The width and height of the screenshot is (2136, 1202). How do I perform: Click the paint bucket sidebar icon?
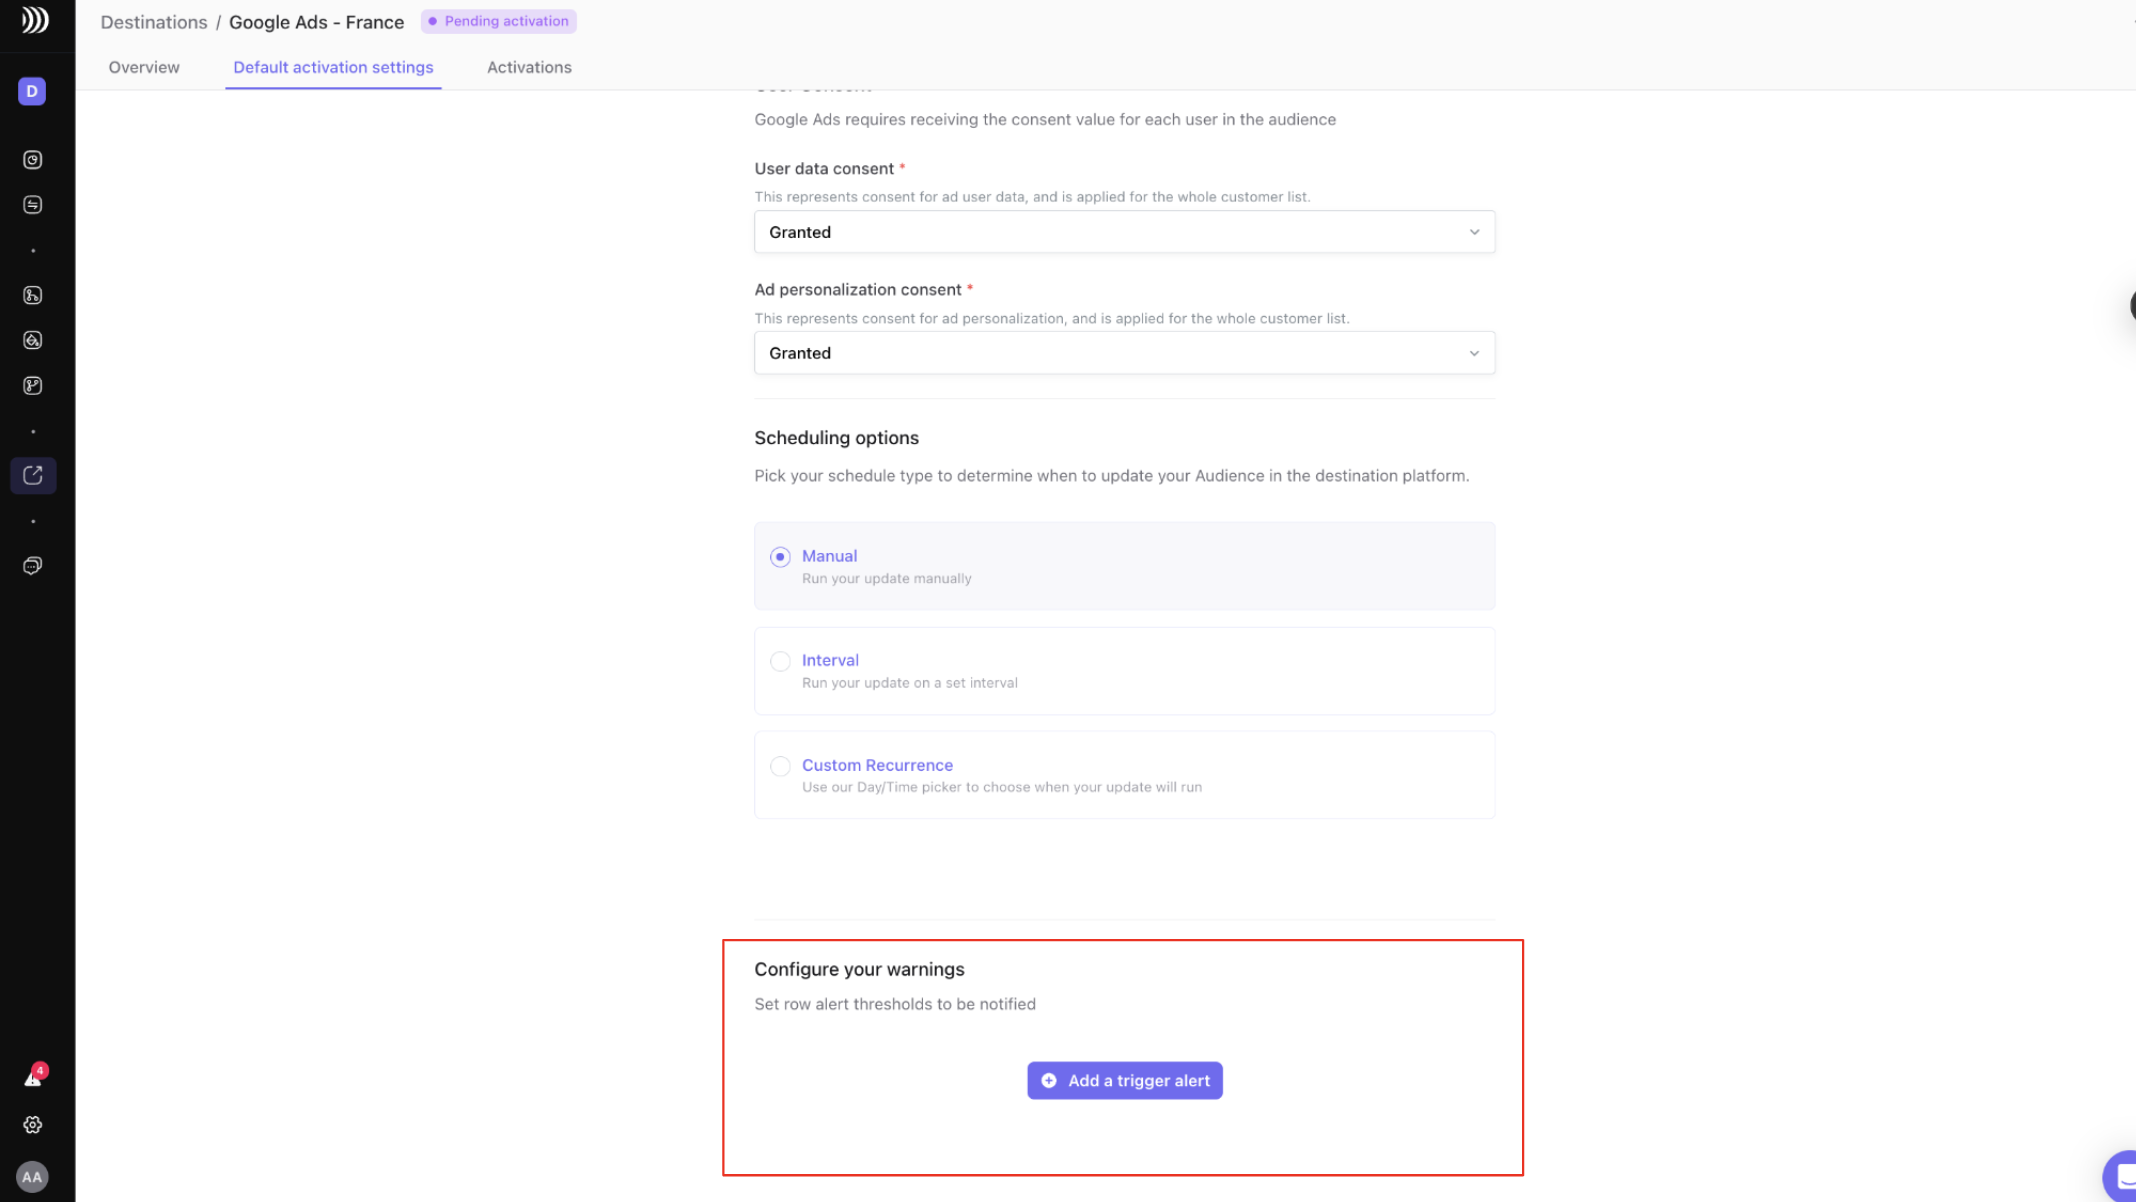33,340
